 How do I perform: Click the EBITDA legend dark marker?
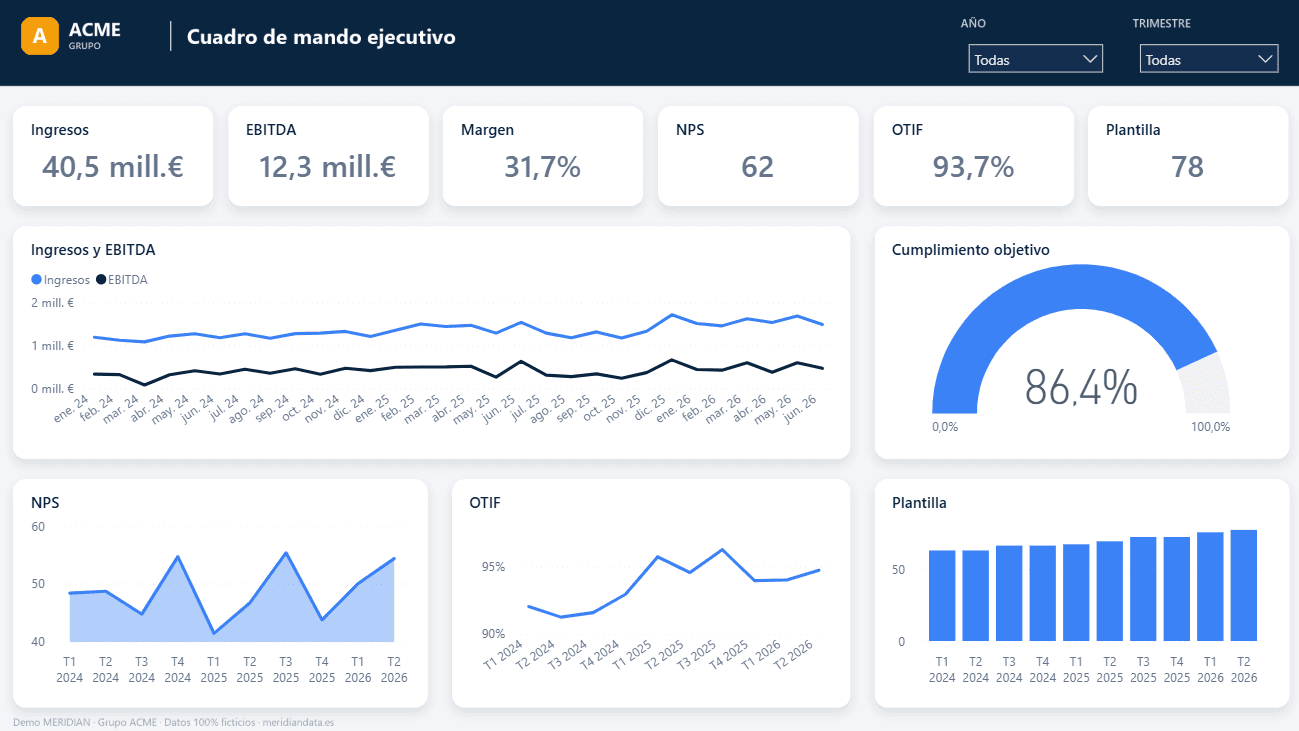point(101,280)
